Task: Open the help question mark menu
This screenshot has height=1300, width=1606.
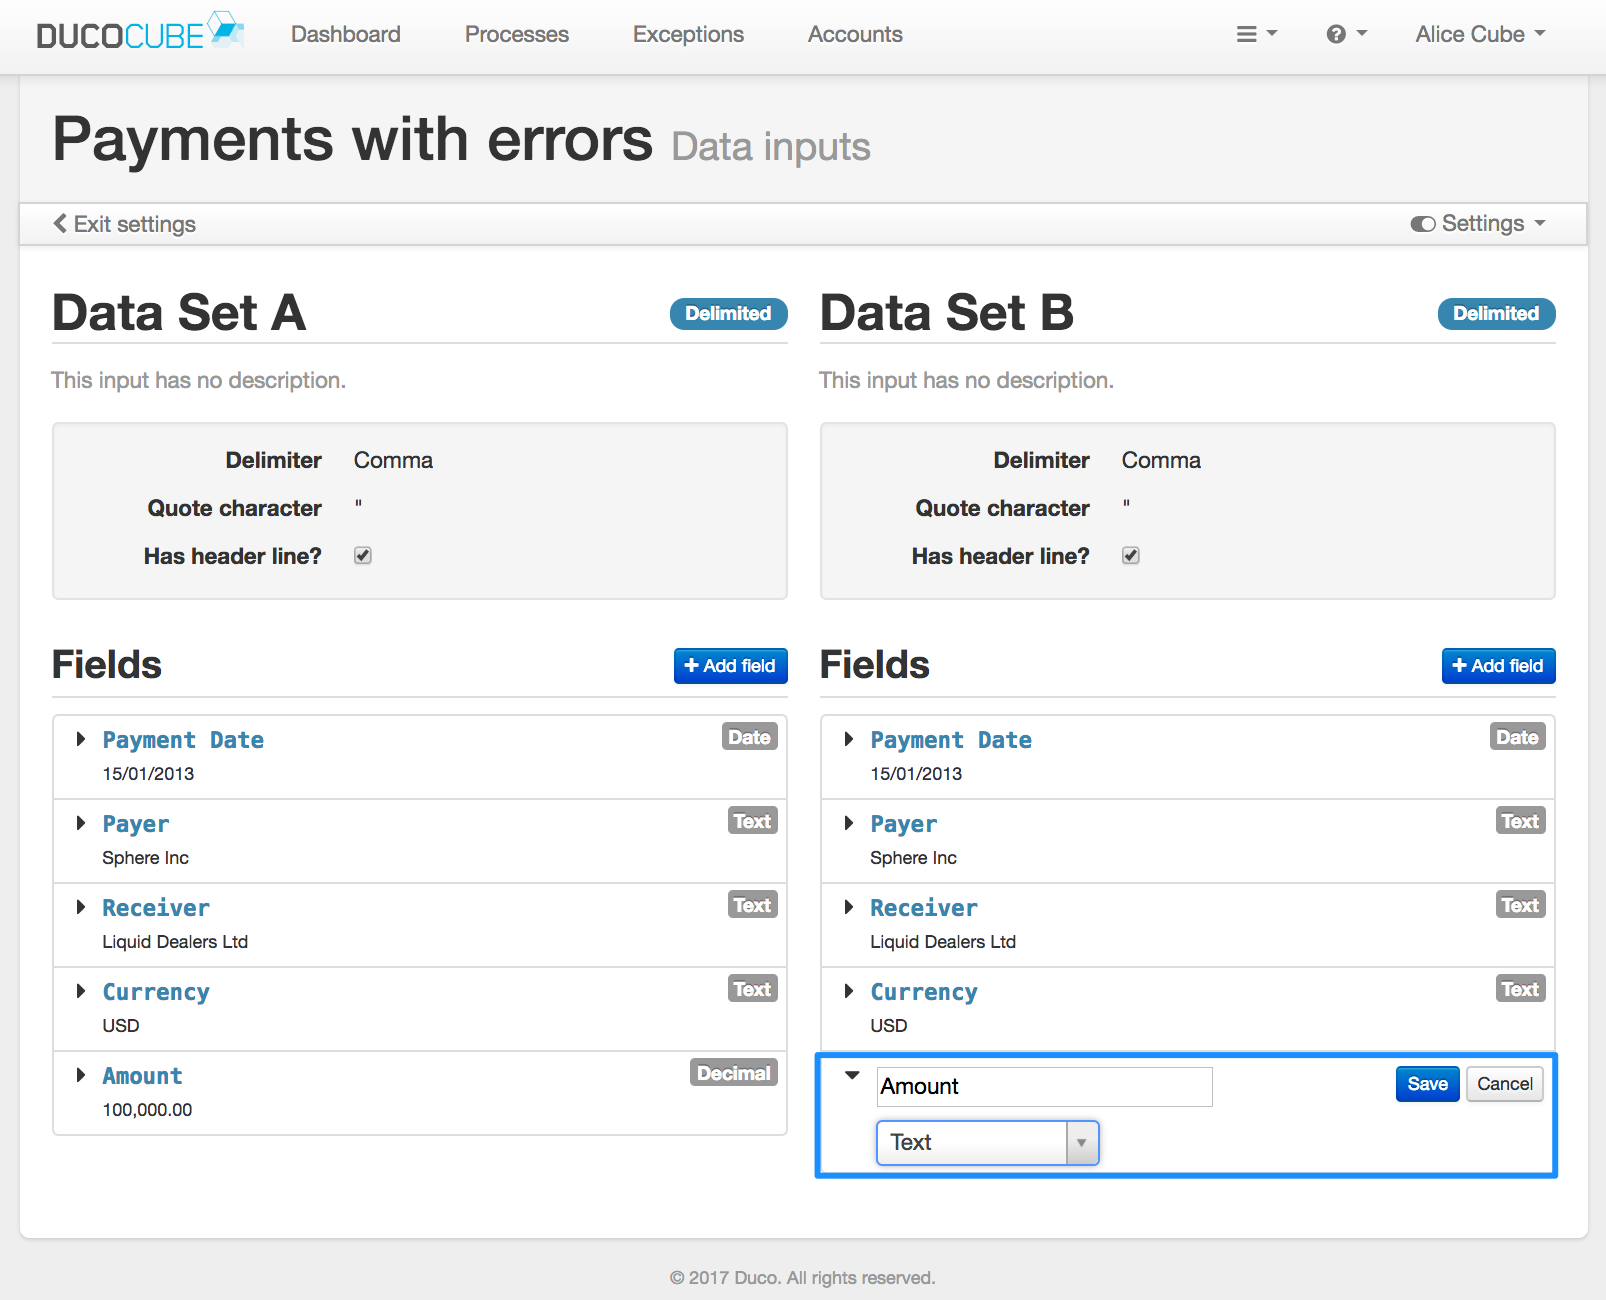Action: click(x=1346, y=34)
